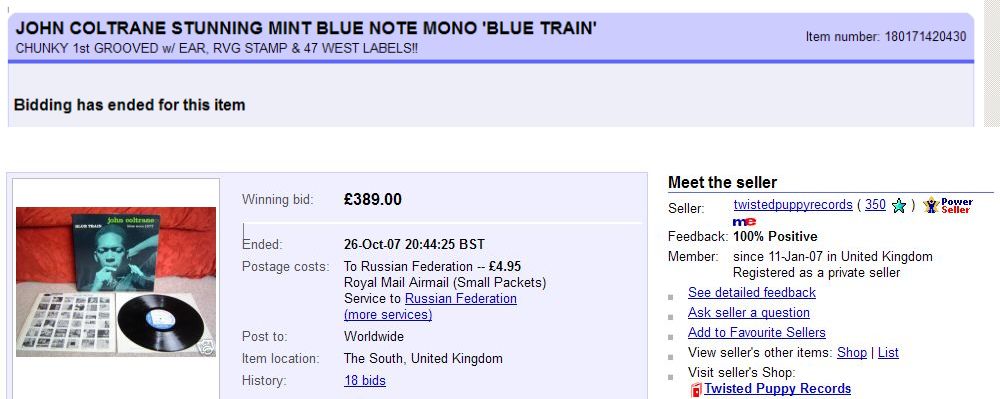This screenshot has height=399, width=1000.
Task: Click the winning bid £389.00 amount
Action: coord(372,200)
